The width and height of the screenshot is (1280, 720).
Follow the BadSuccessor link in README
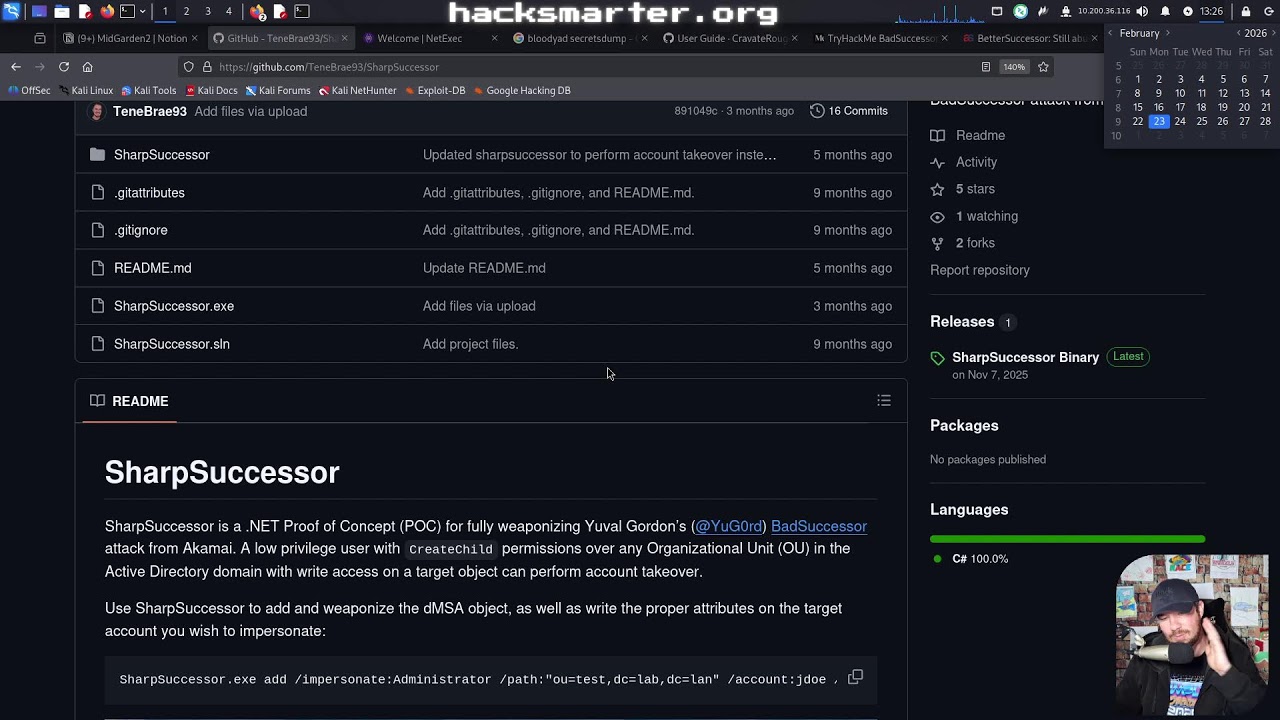point(819,526)
